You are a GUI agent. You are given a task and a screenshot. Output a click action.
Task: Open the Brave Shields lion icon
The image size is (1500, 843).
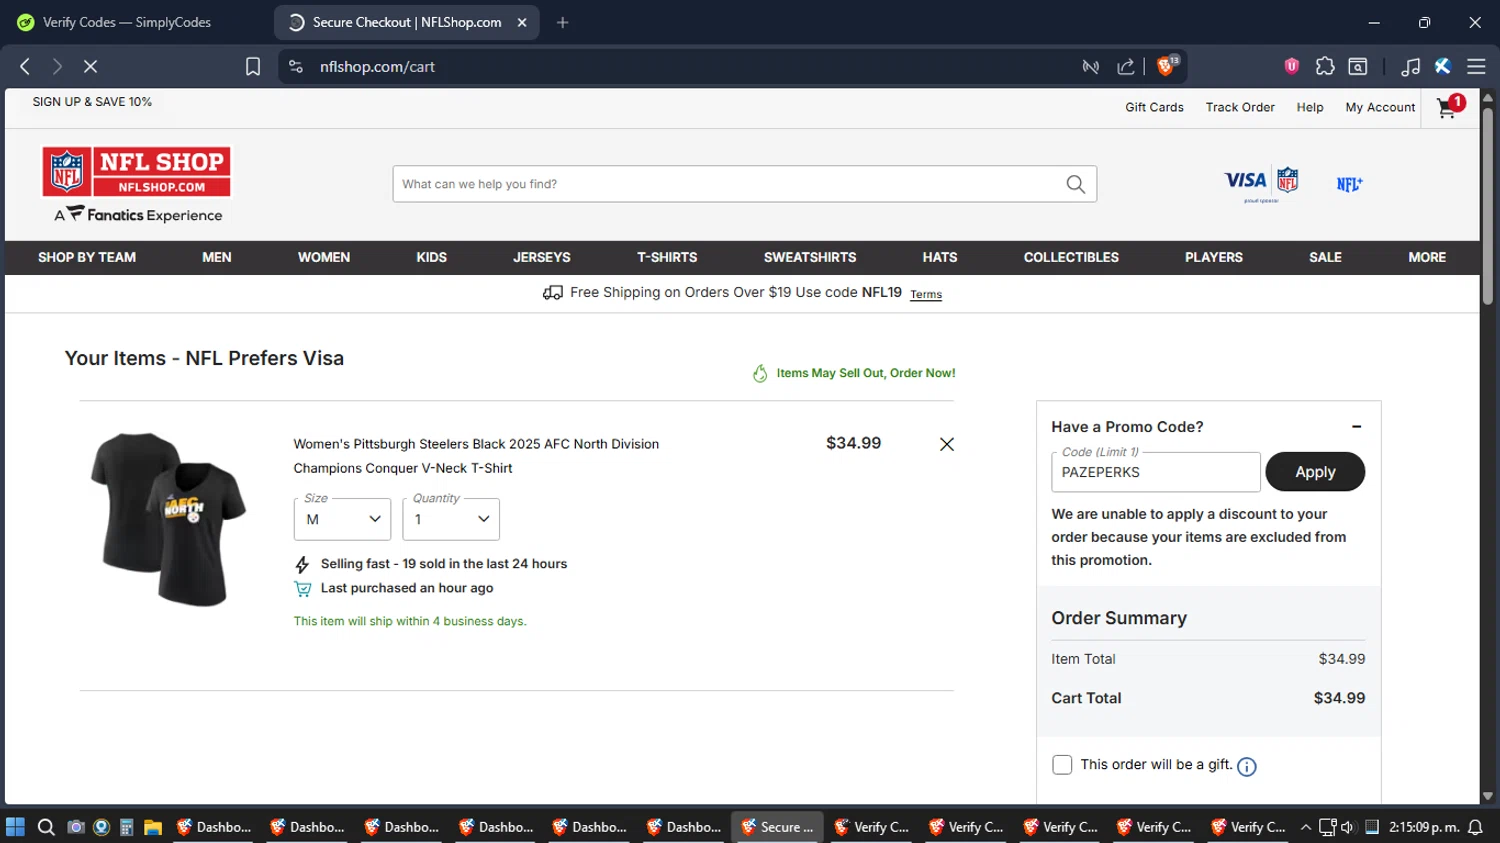[x=1166, y=66]
